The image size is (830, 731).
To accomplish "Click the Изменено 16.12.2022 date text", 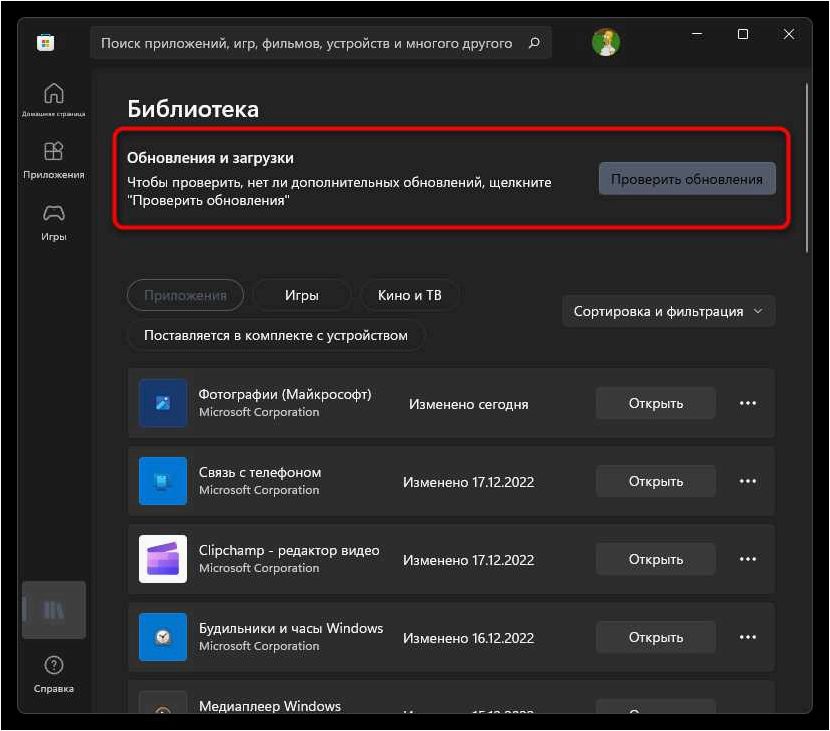I will 468,638.
